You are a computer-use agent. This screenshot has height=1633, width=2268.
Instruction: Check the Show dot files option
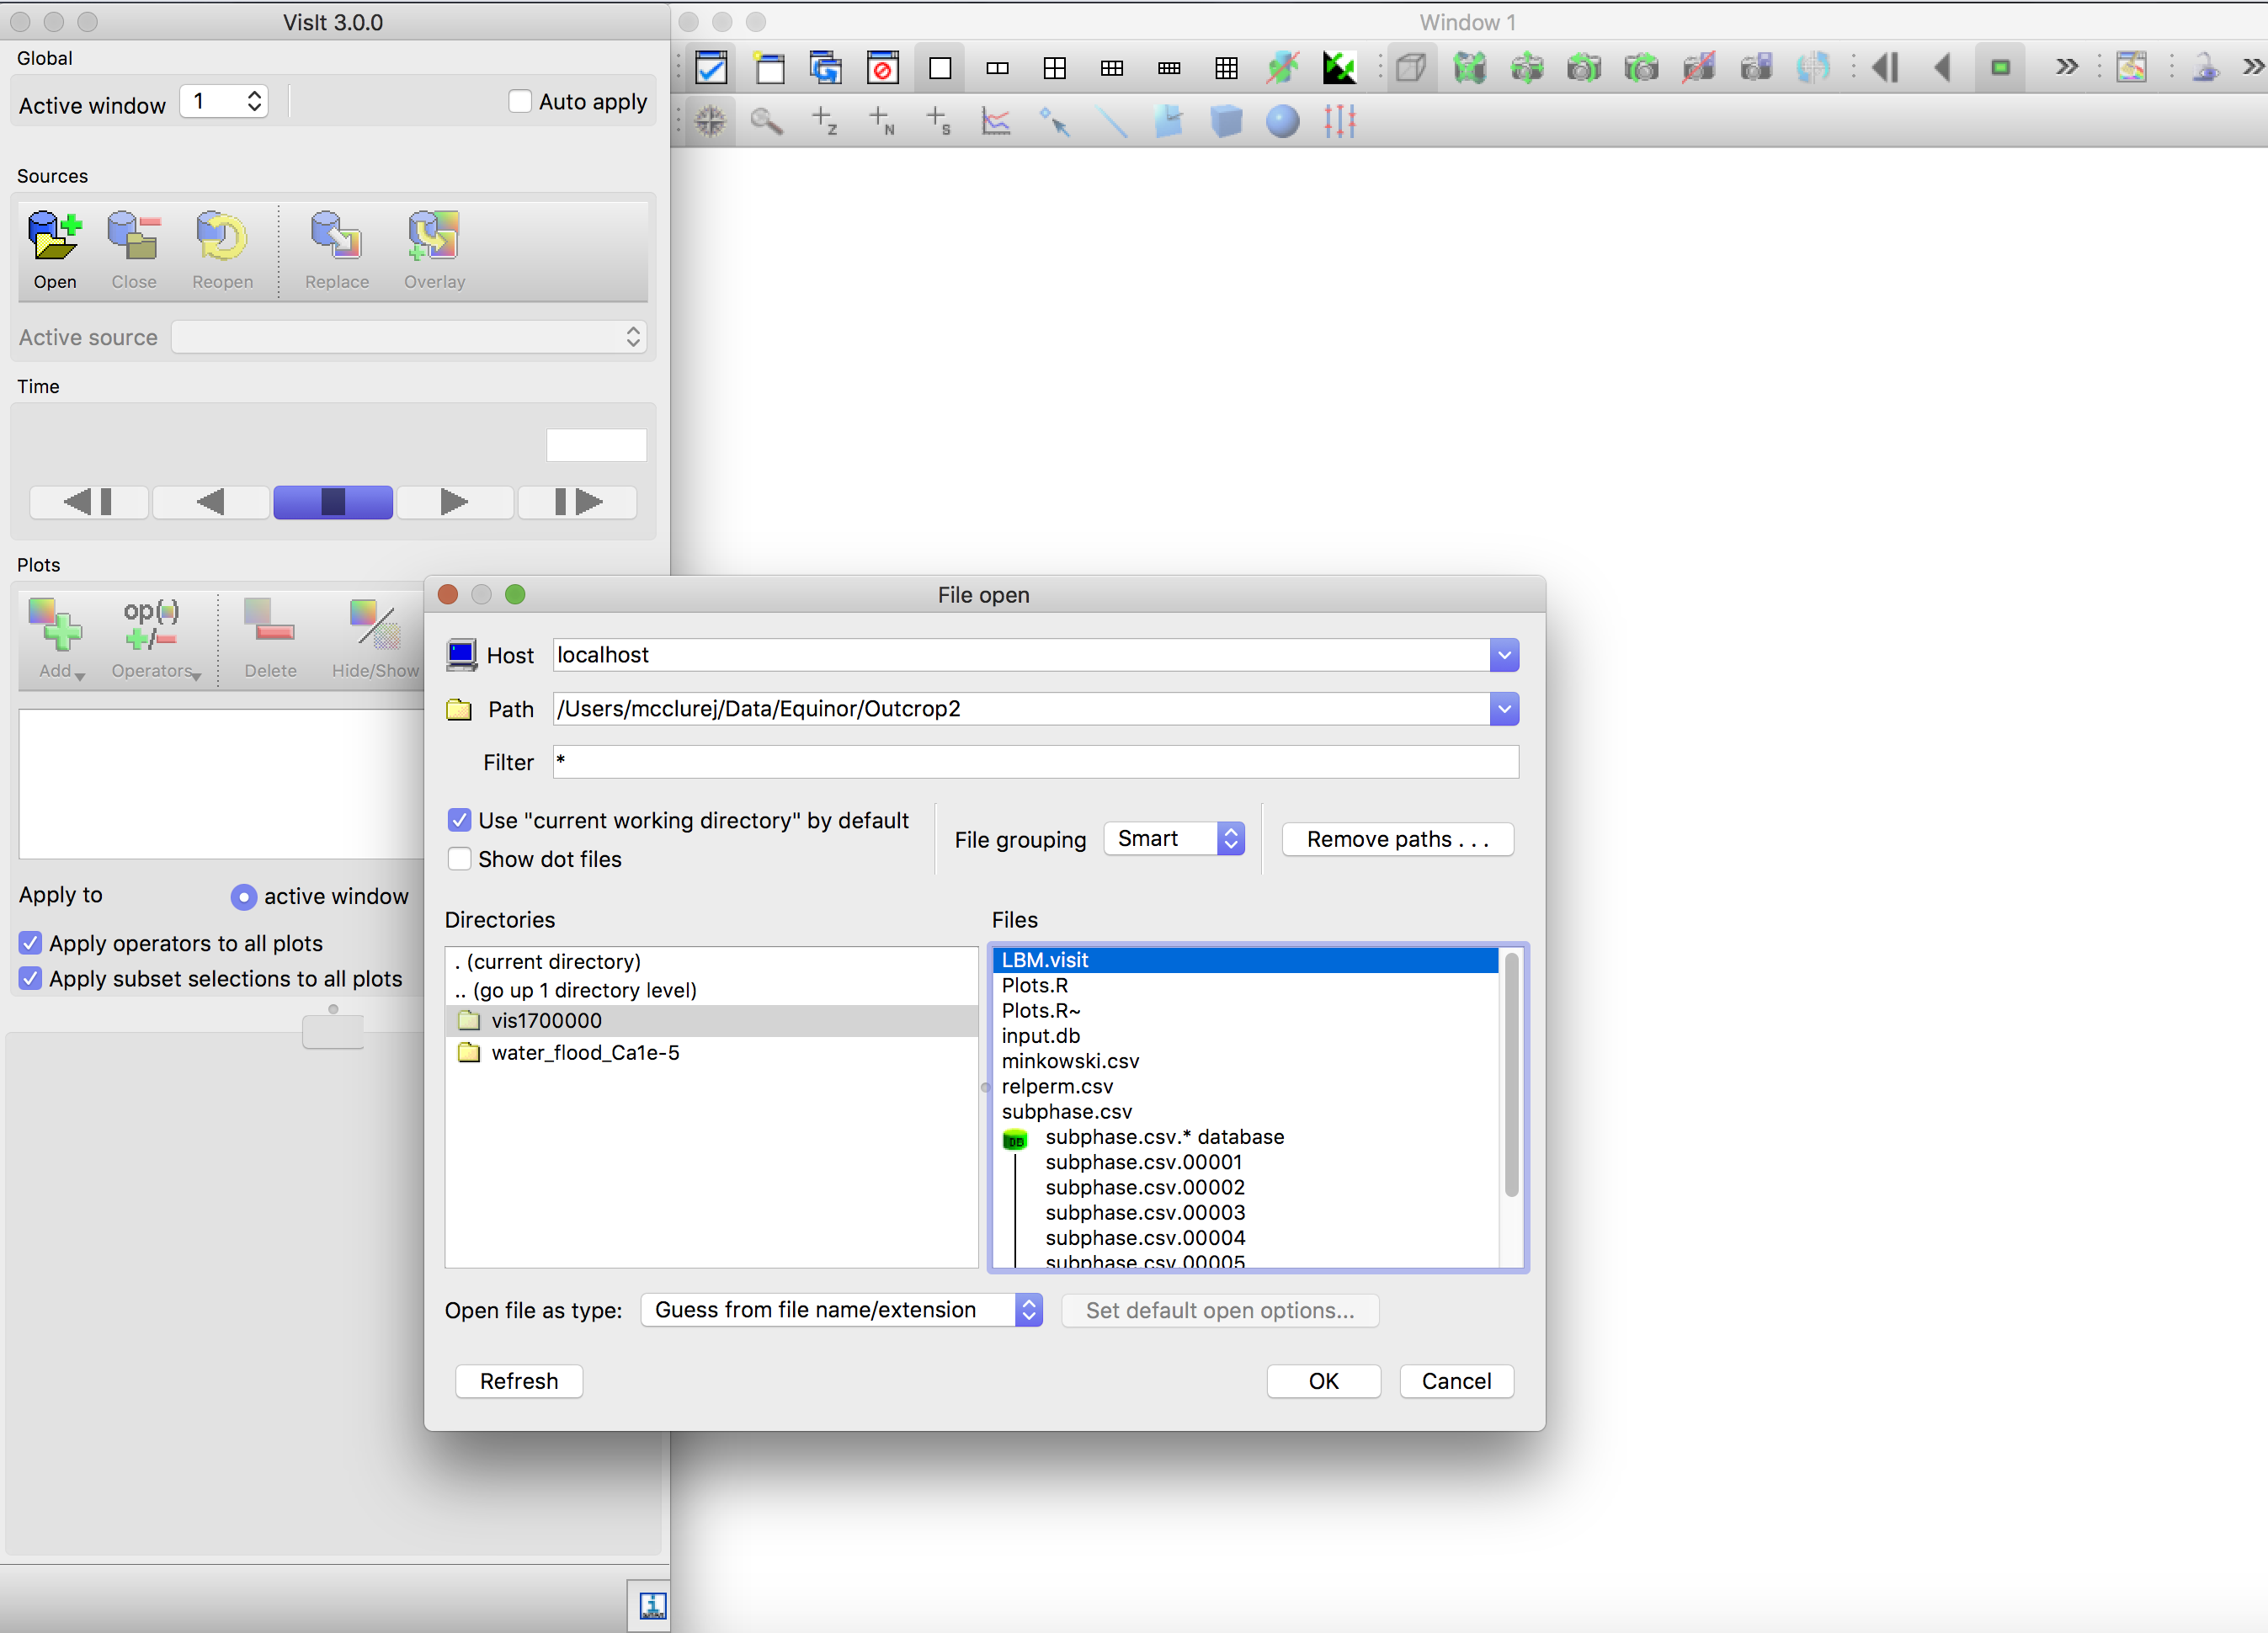460,859
